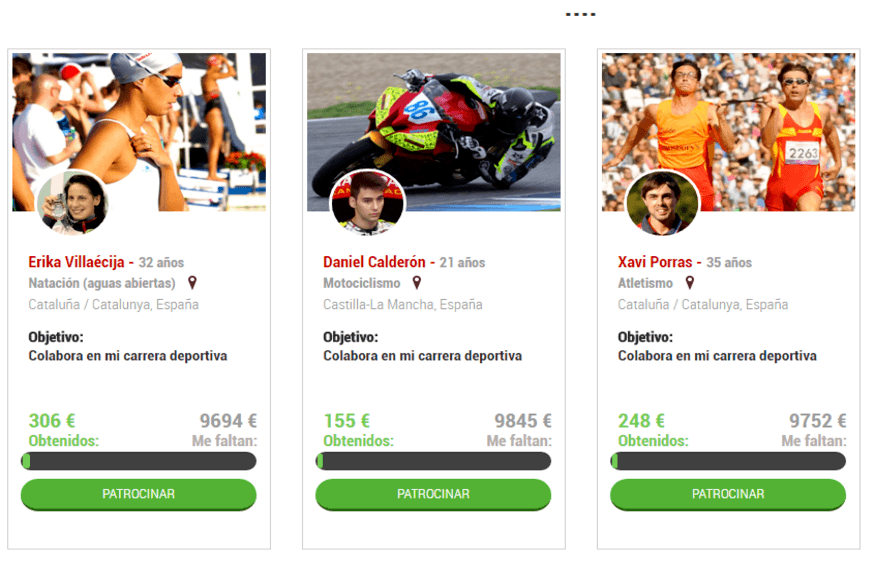The width and height of the screenshot is (875, 584).
Task: Click Erika's 306 € funding progress bar
Action: 138,461
